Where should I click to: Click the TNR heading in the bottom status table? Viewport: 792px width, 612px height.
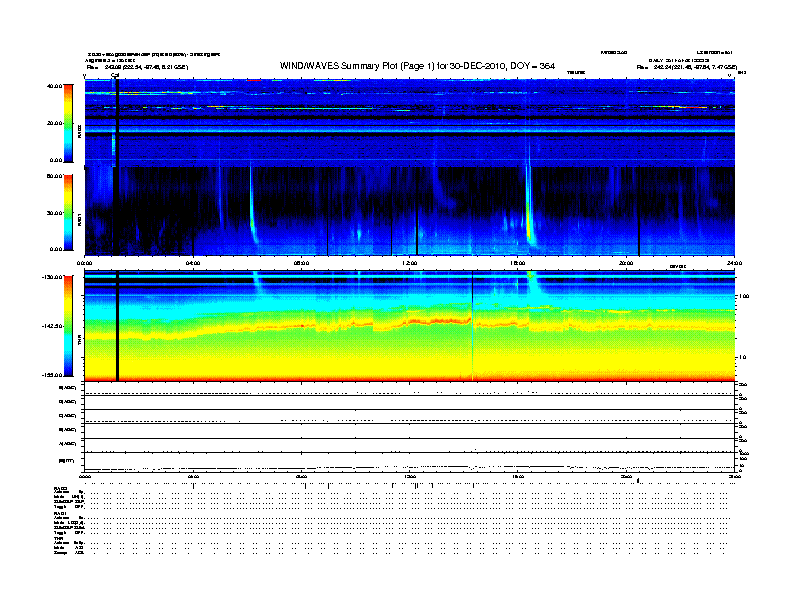click(58, 538)
